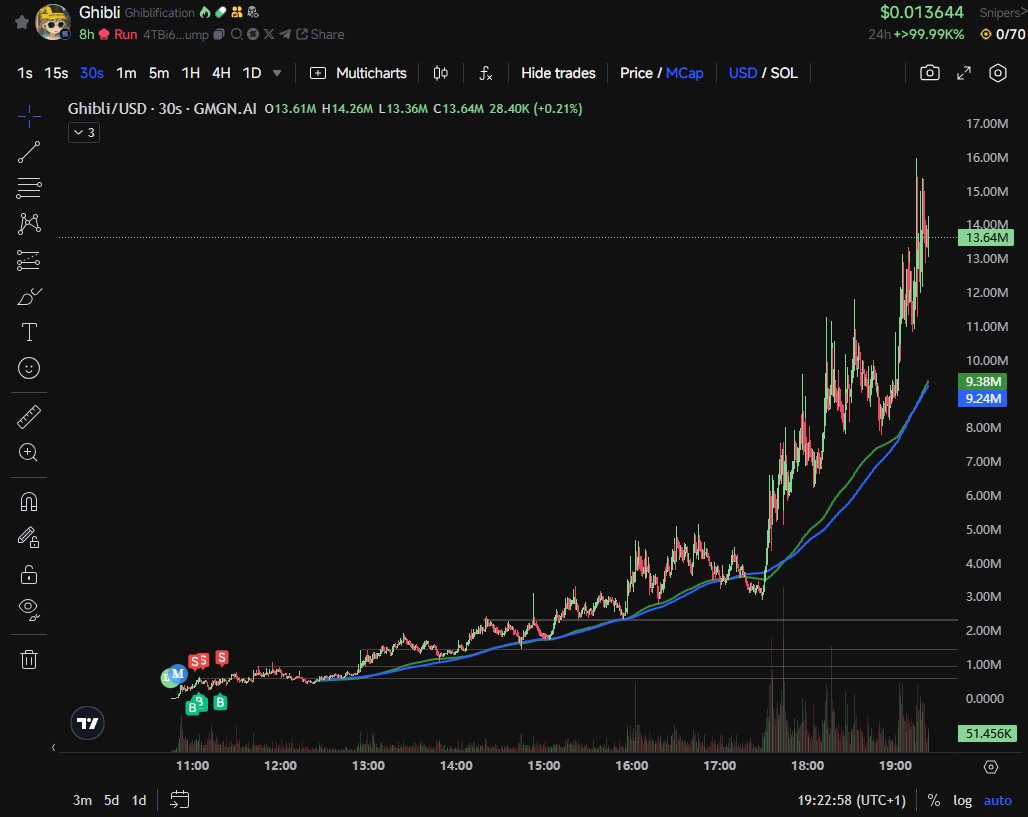Switch chart interval to 1m
The width and height of the screenshot is (1028, 817).
click(x=126, y=73)
